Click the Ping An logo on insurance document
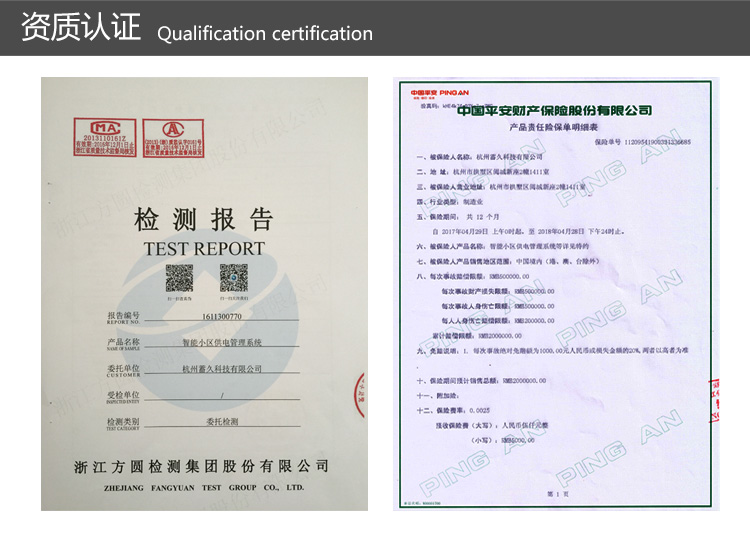This screenshot has width=750, height=546. coord(440,93)
